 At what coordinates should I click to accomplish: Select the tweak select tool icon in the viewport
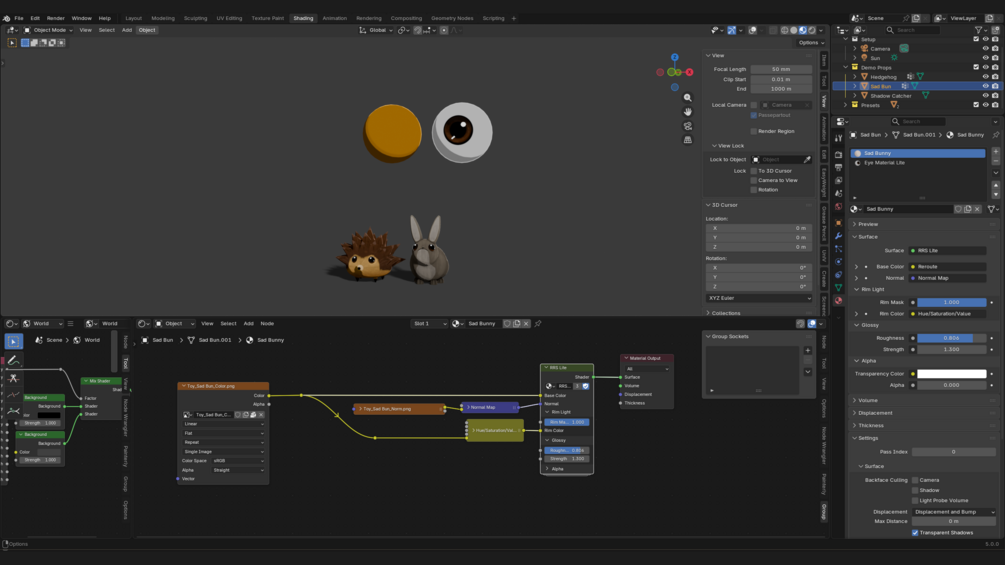pyautogui.click(x=12, y=43)
